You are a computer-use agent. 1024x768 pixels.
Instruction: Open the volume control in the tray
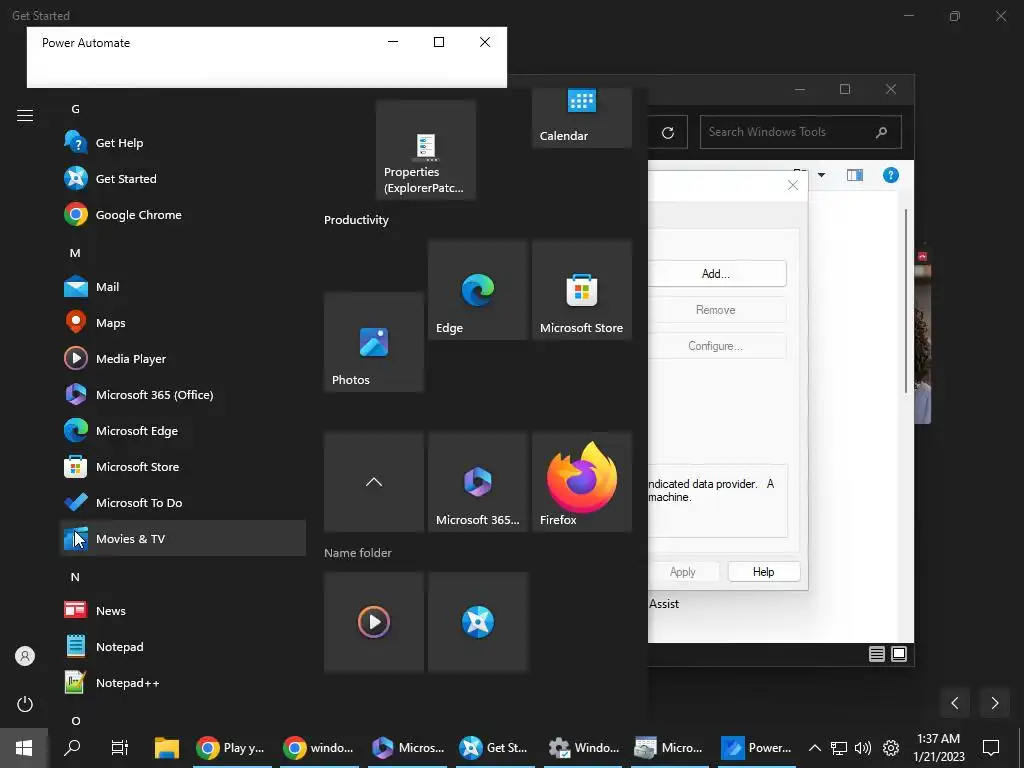pos(863,748)
